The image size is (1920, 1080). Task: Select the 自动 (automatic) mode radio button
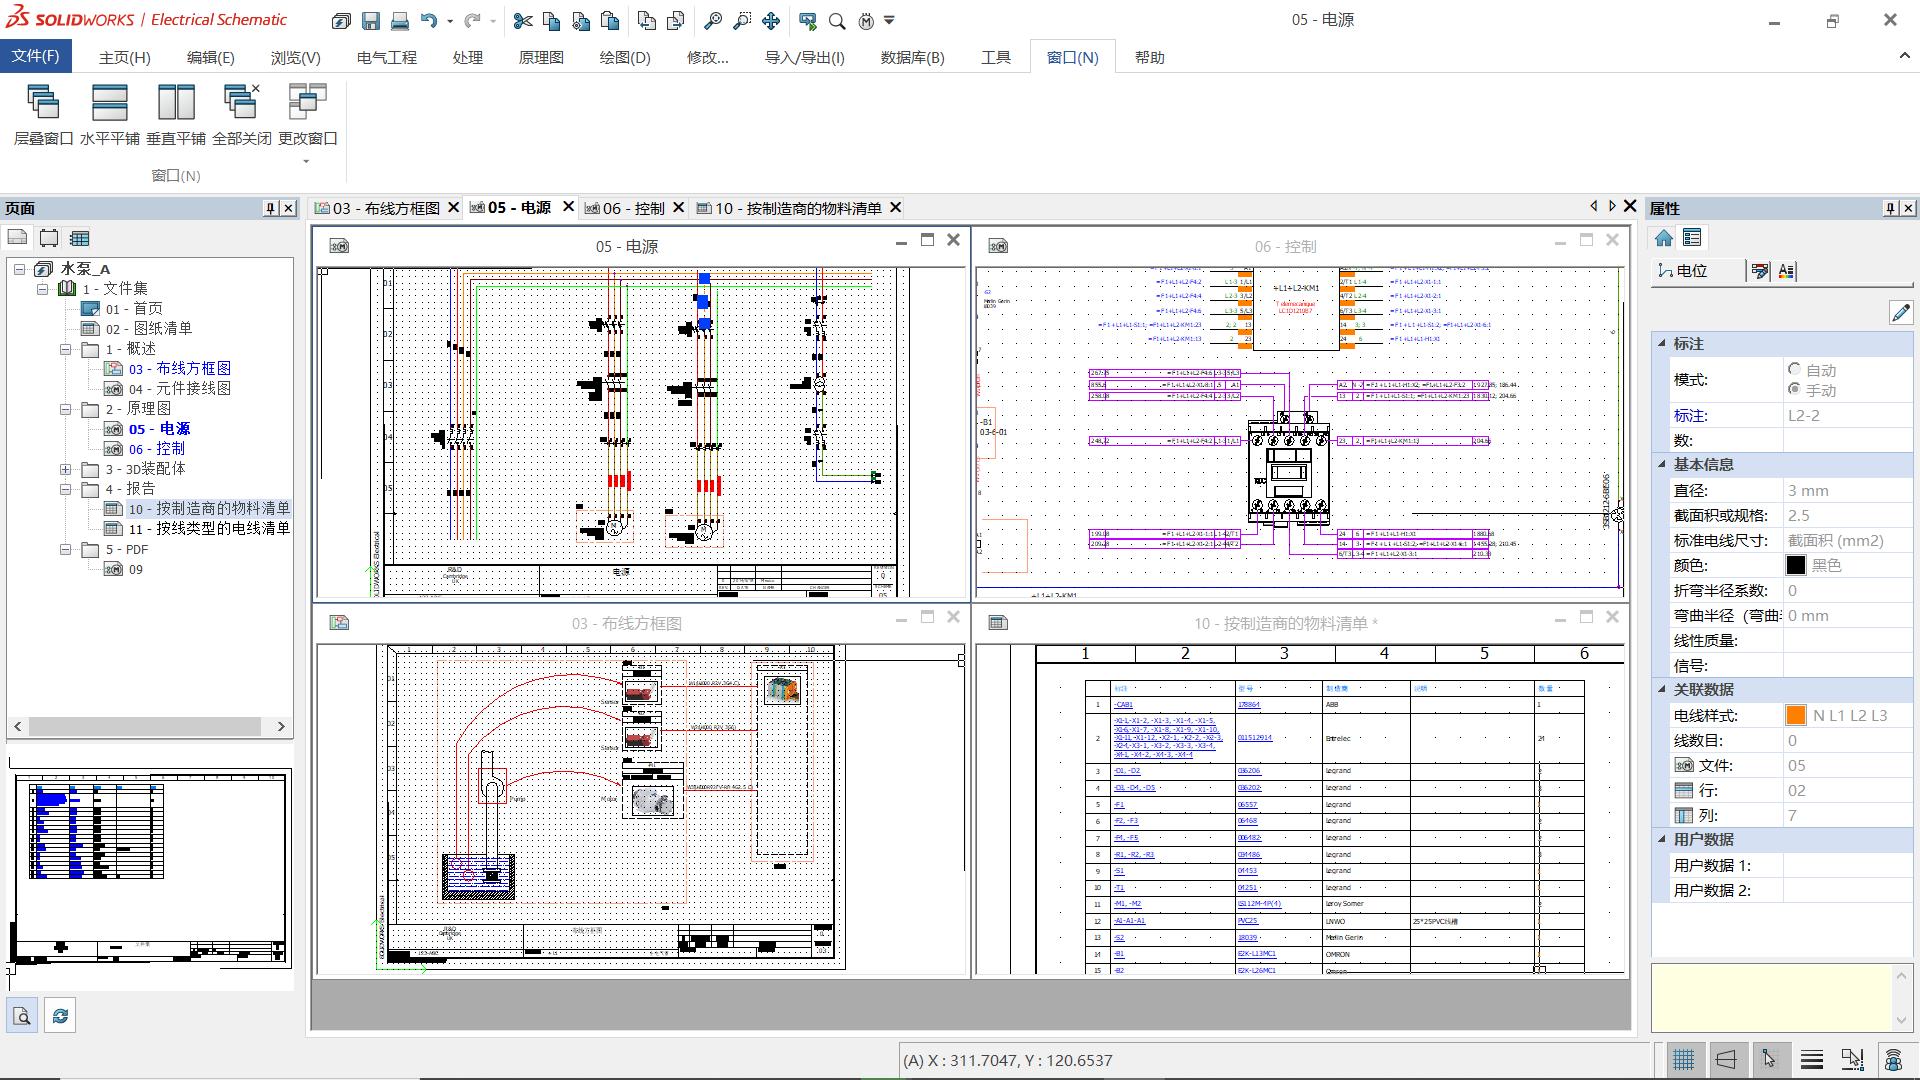1794,370
